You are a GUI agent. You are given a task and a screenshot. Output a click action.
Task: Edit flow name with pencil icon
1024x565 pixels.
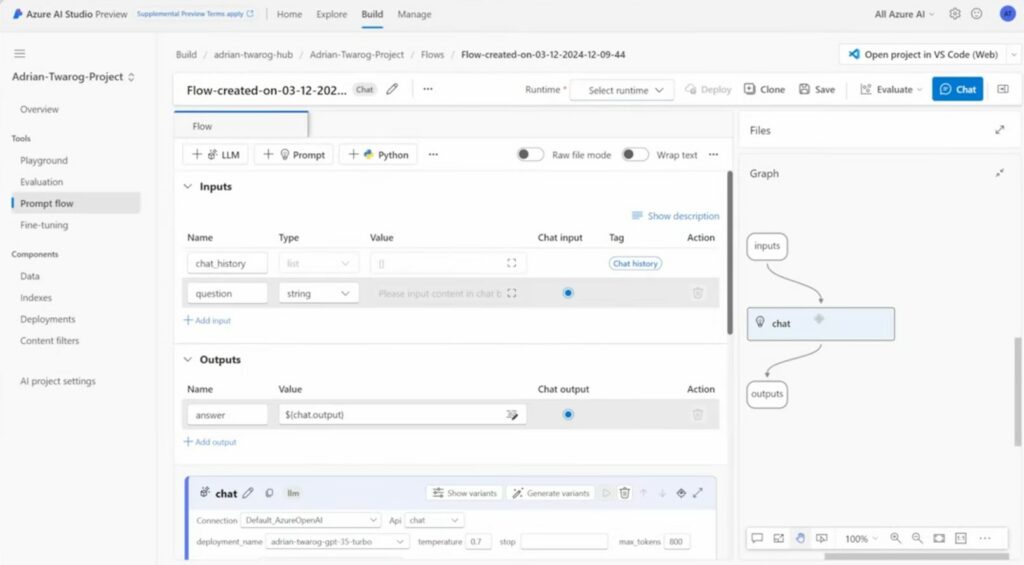coord(392,89)
